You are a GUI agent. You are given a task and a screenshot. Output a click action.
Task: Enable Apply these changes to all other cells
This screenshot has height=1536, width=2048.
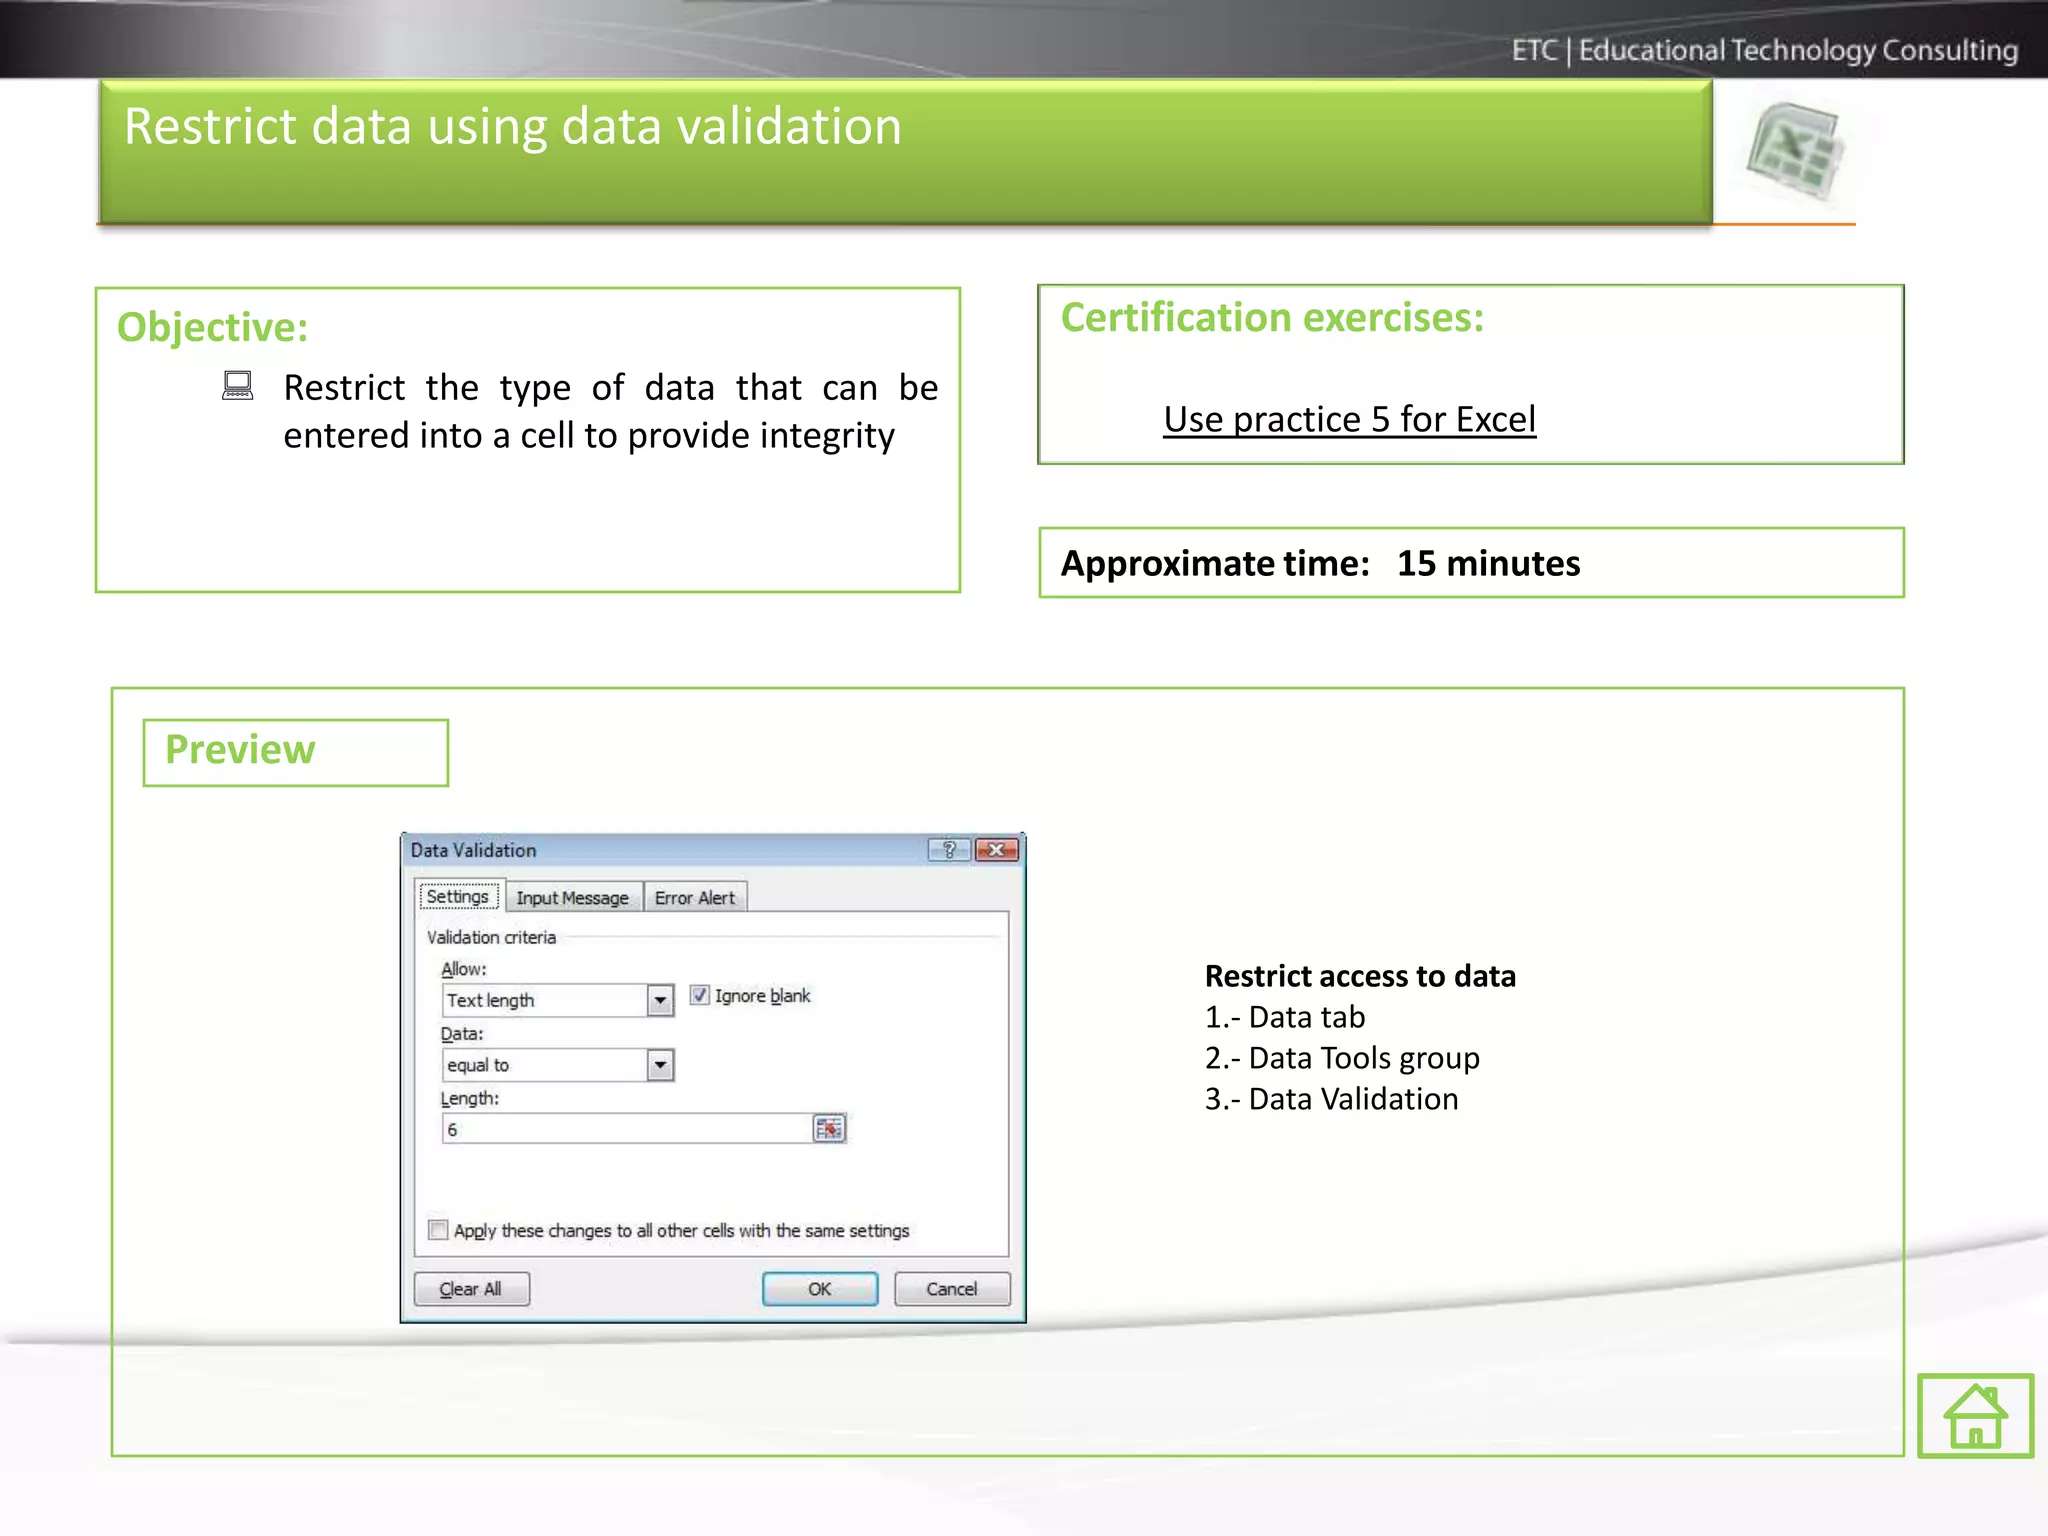click(438, 1230)
